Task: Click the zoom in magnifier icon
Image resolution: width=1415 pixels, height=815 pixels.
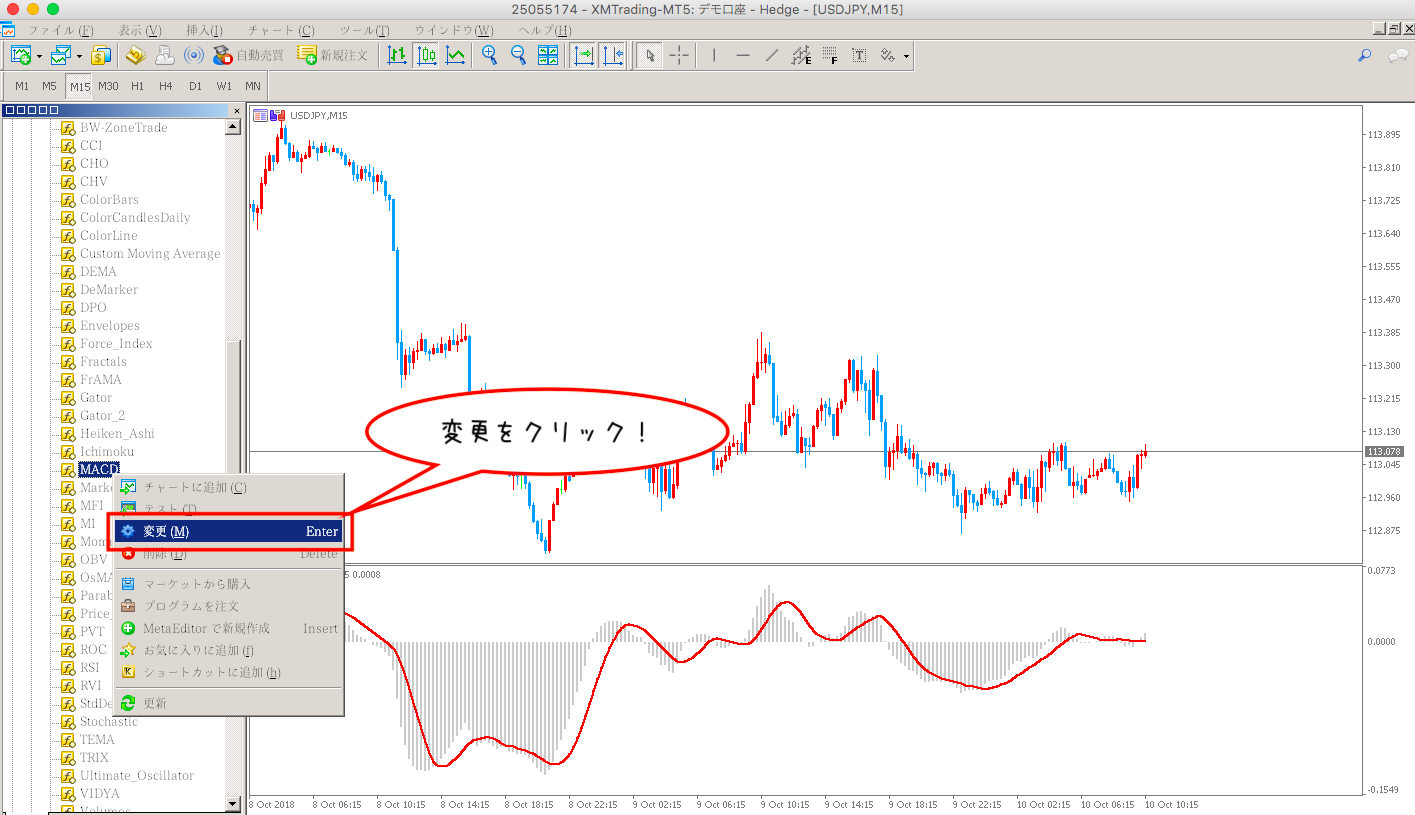Action: [x=489, y=56]
